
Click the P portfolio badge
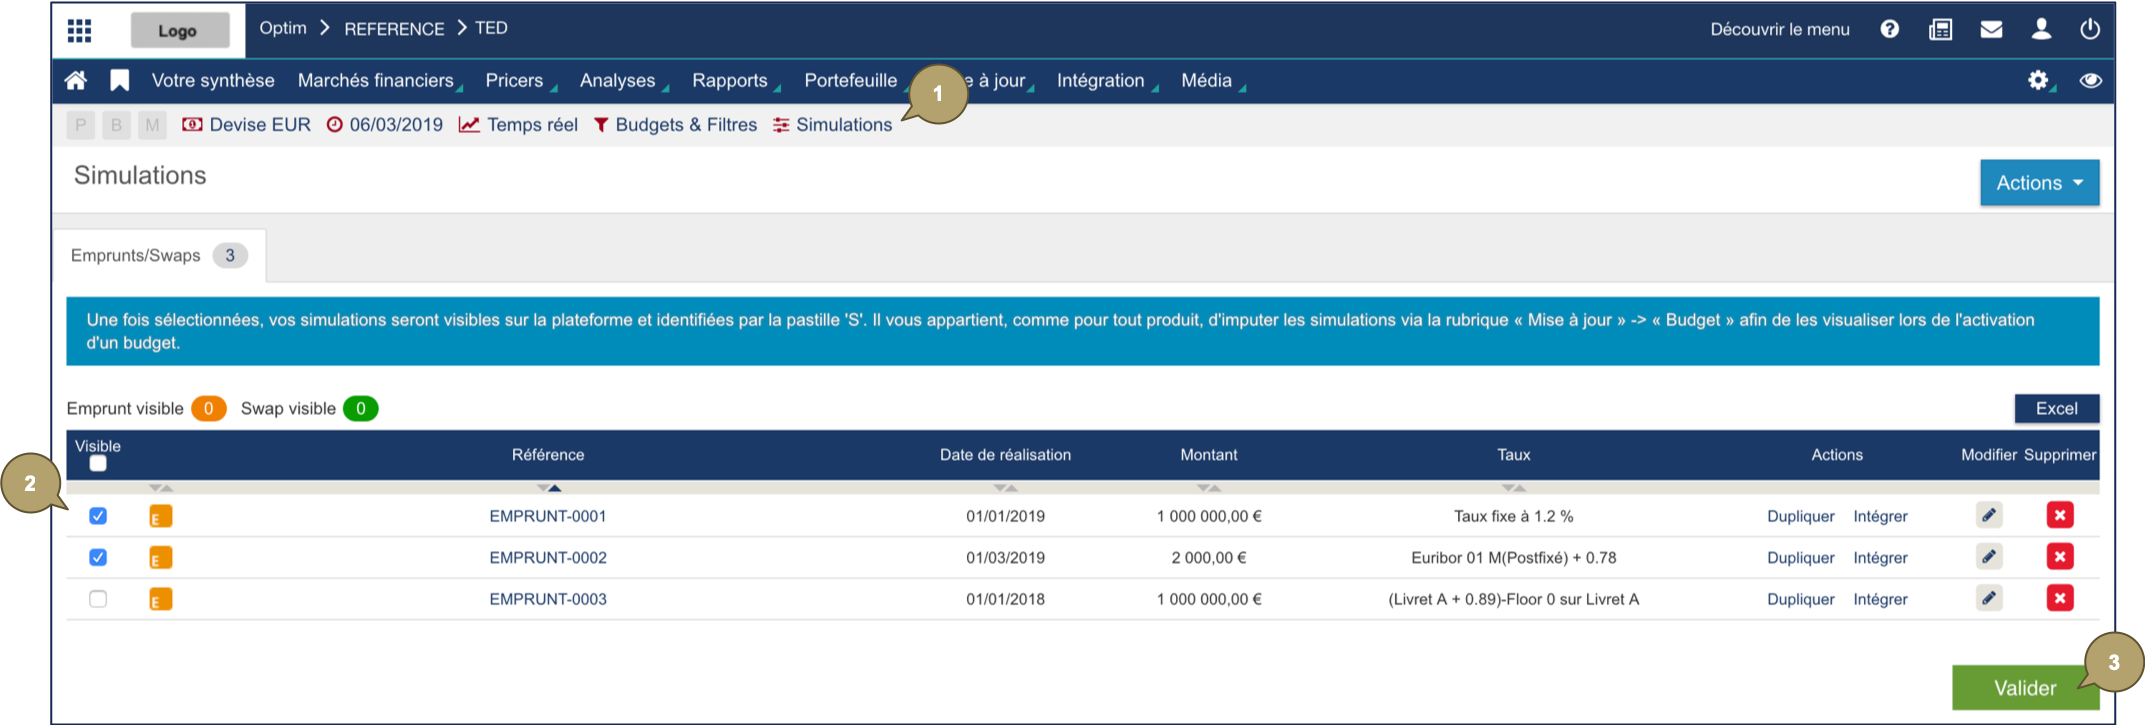[x=81, y=125]
